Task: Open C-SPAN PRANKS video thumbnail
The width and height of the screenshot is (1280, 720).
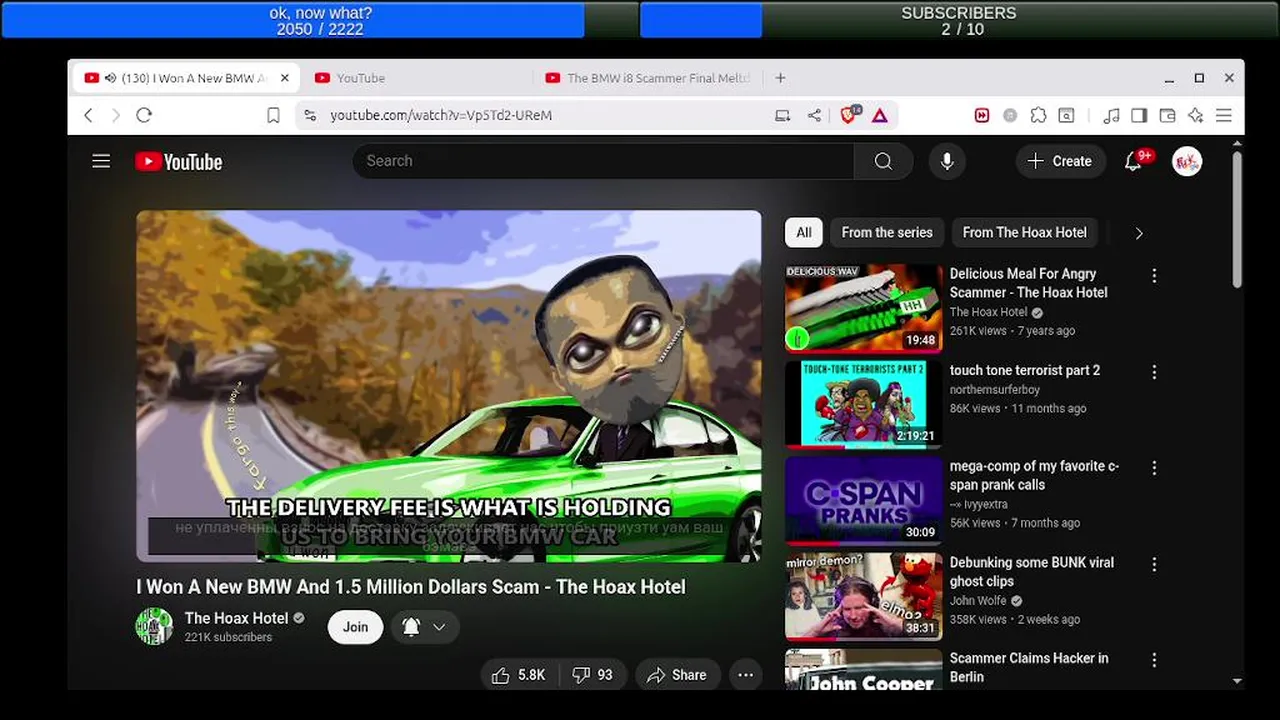Action: coord(863,500)
